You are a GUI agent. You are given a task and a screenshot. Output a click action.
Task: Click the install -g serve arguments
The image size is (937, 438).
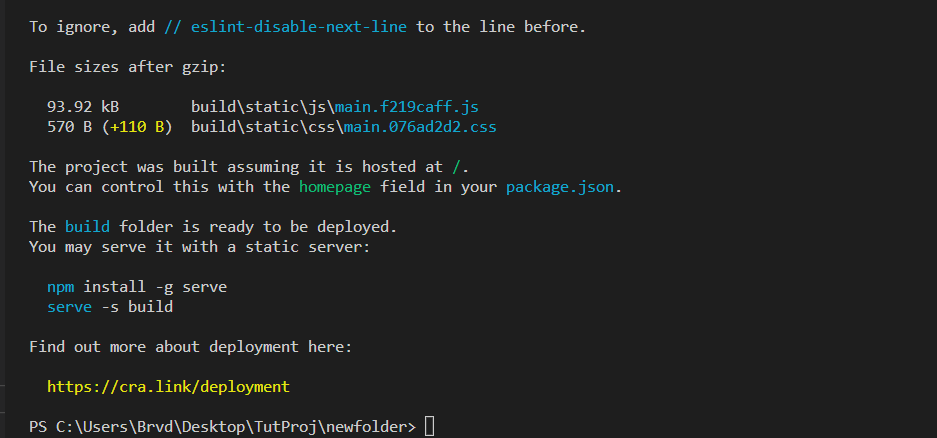[x=155, y=287]
